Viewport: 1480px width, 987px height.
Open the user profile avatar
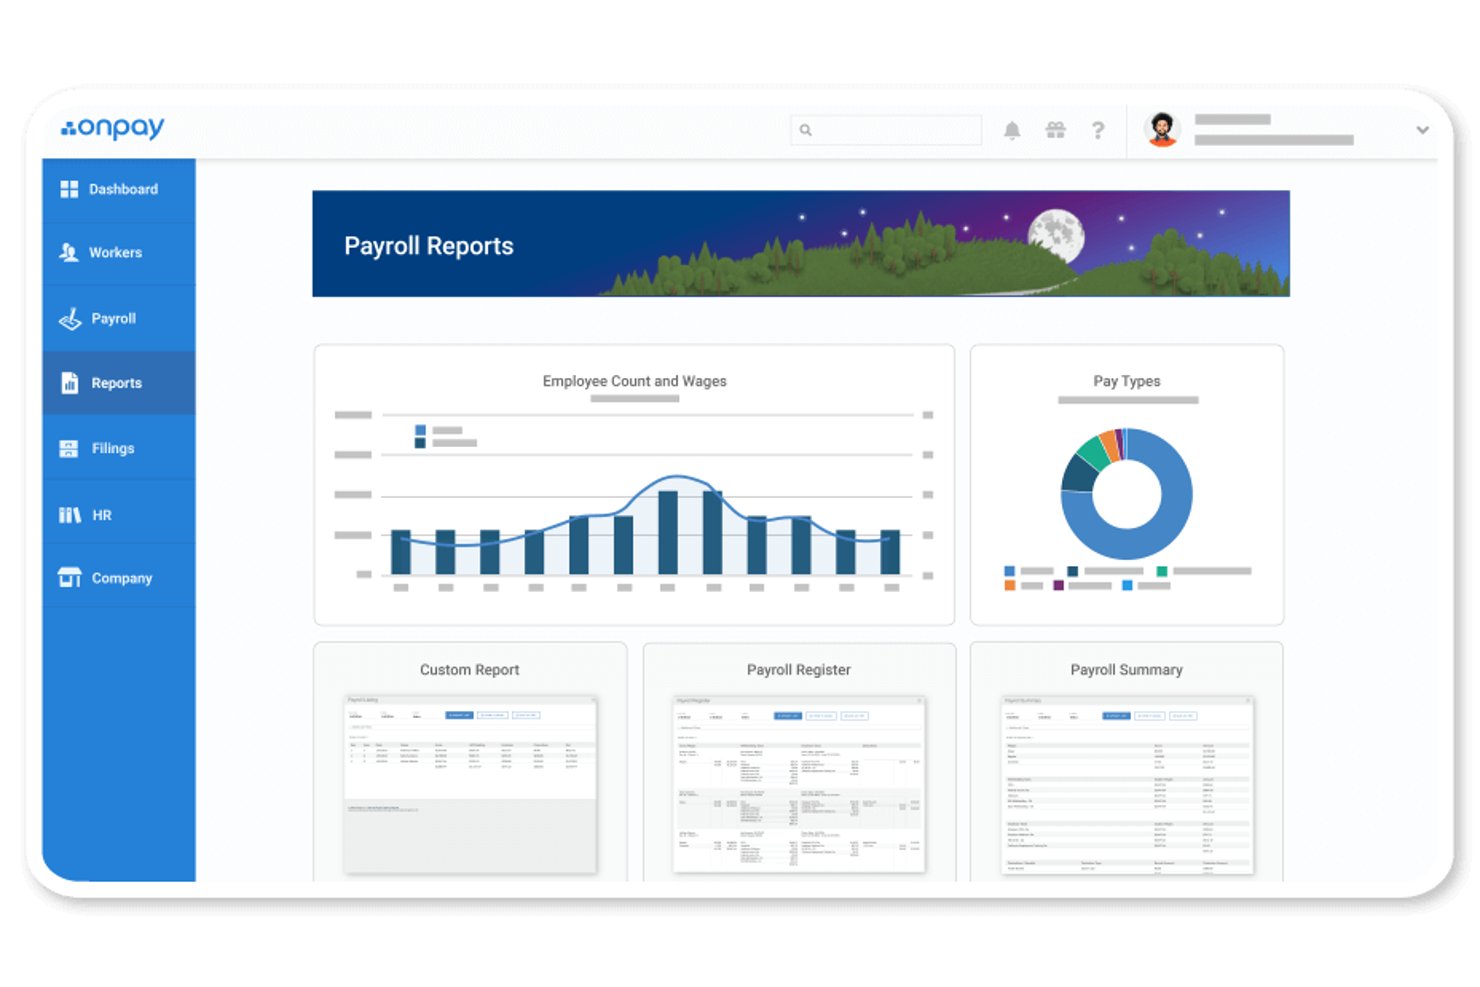1162,129
